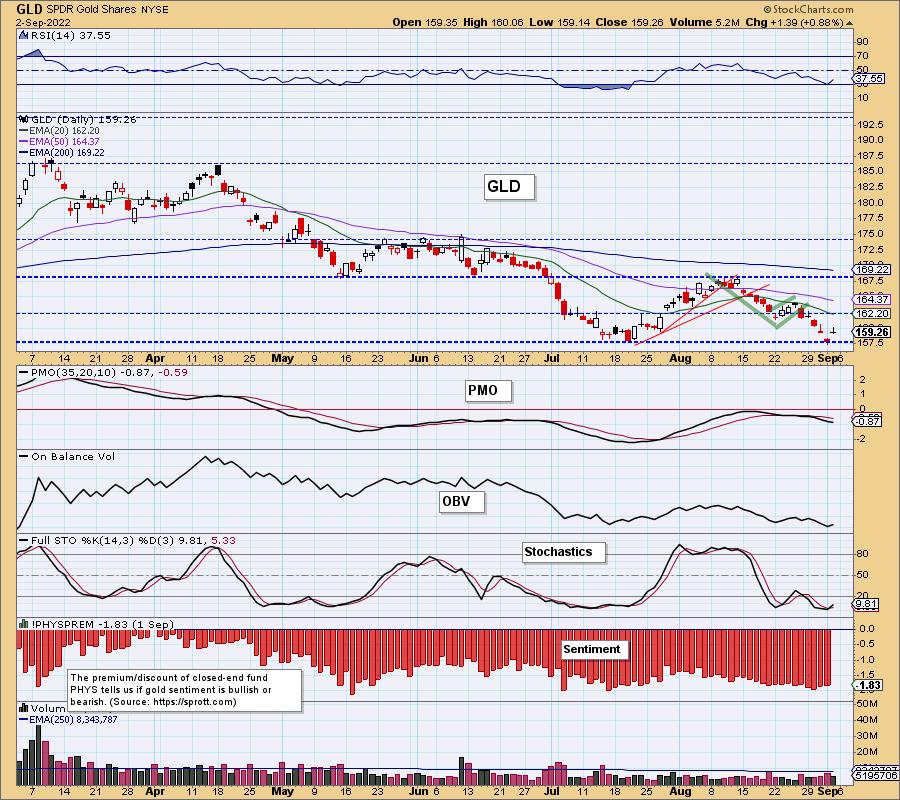Screen dimensions: 900x800
Task: Click the Sentiment annotation box
Action: pyautogui.click(x=595, y=650)
